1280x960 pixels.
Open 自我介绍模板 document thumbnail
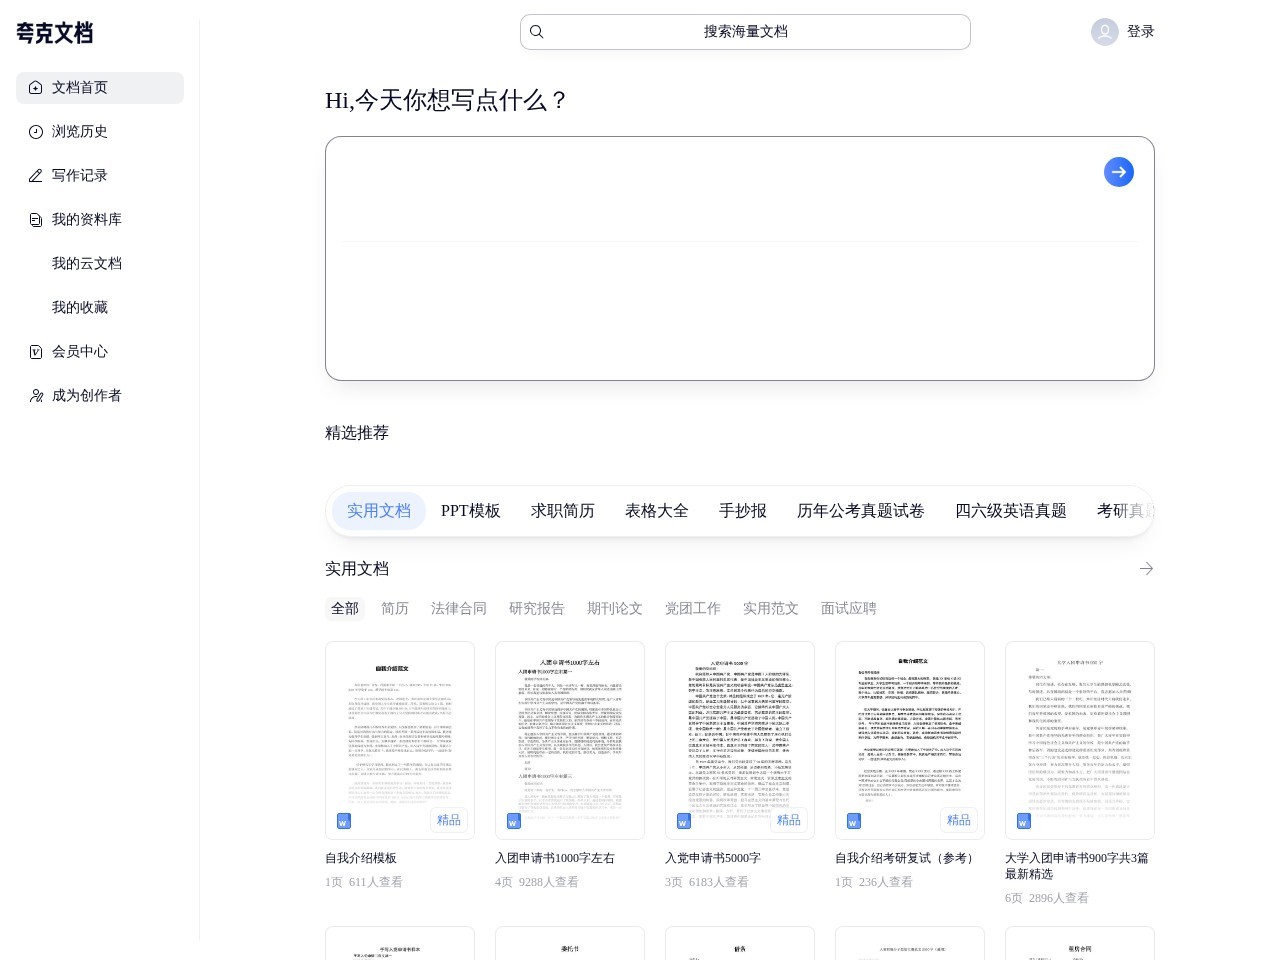pyautogui.click(x=400, y=740)
